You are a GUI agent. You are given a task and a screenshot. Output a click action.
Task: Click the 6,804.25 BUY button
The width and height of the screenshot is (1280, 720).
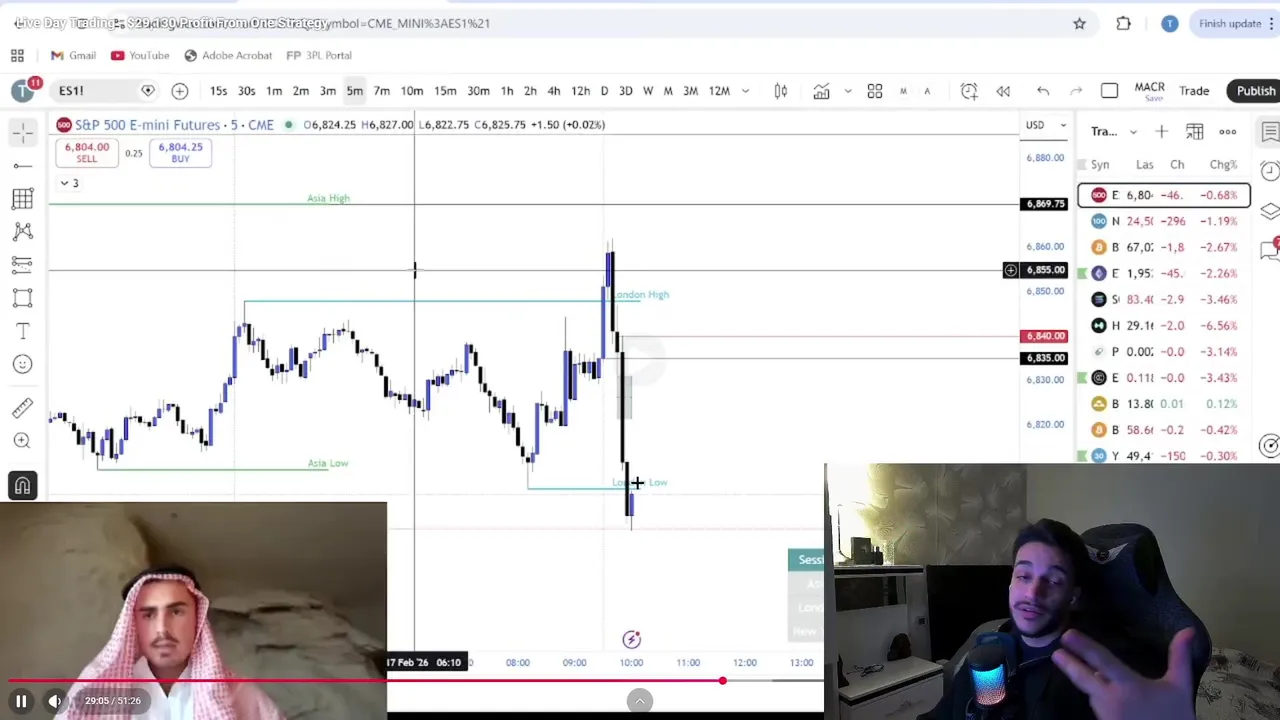[x=180, y=152]
